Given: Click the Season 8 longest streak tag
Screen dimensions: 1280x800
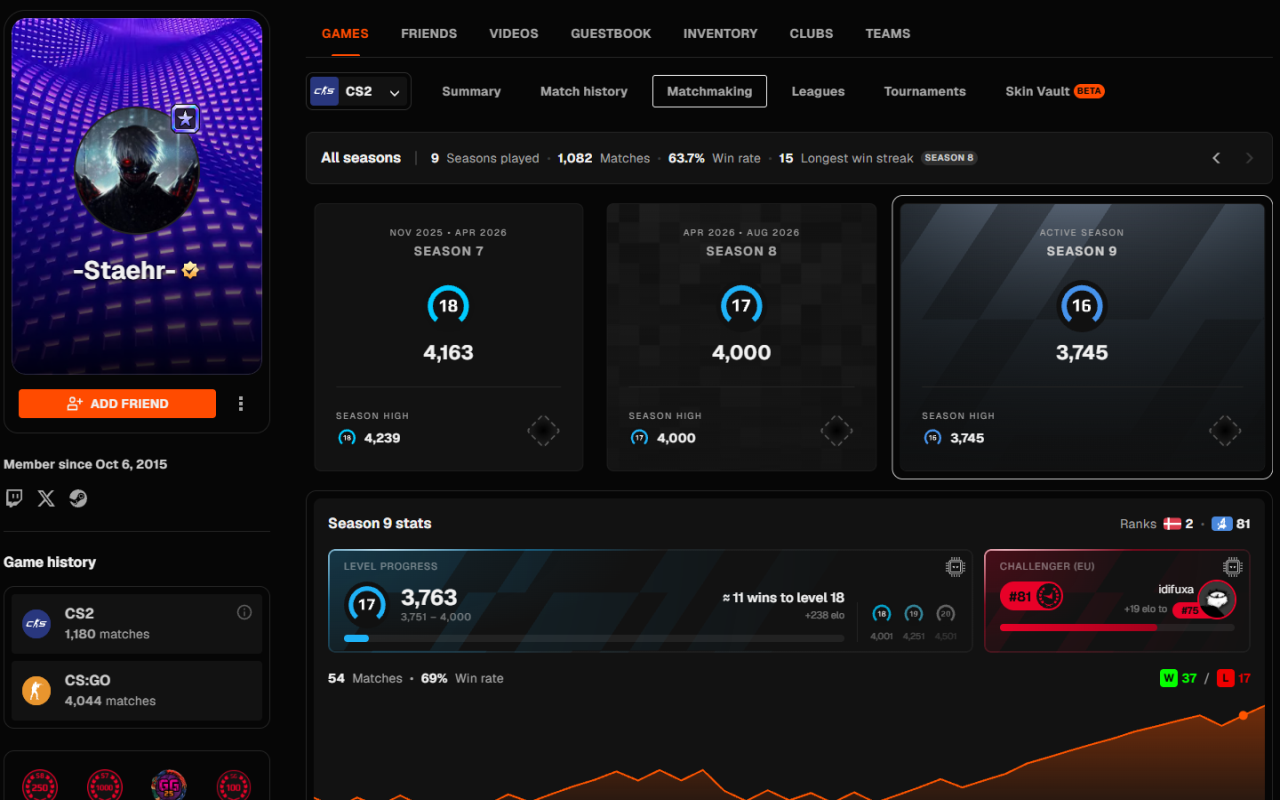Looking at the screenshot, I should (949, 158).
